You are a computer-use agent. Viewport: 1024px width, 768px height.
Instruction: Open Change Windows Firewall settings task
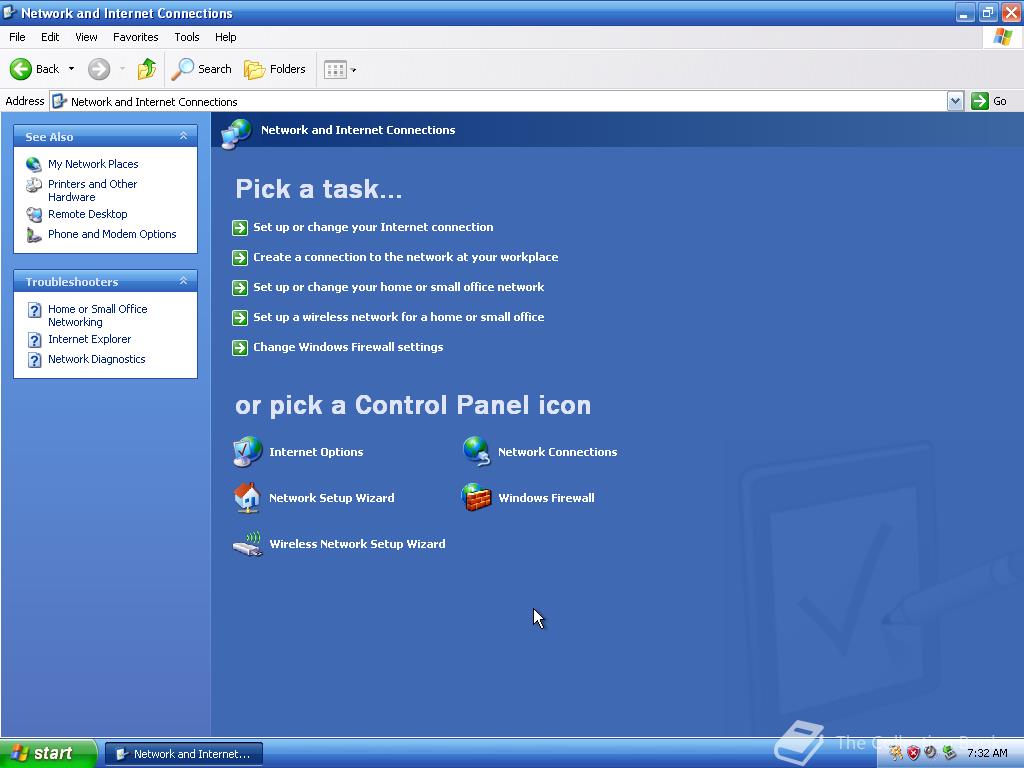click(348, 347)
